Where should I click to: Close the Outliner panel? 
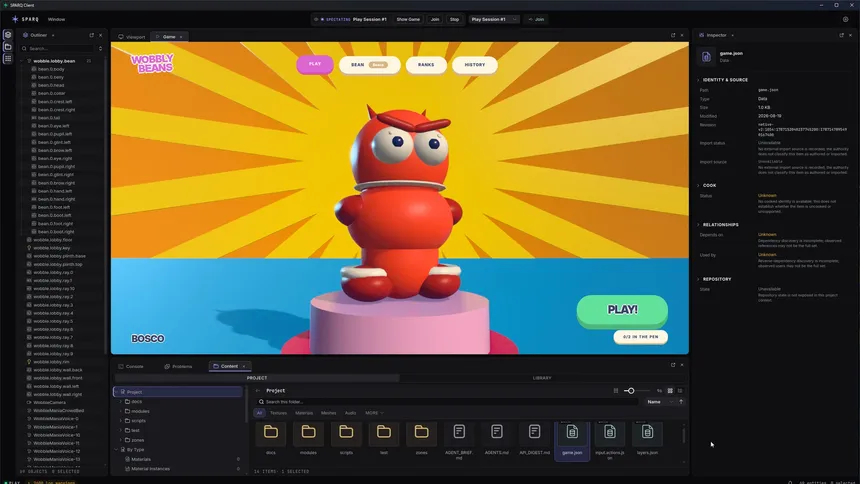(100, 35)
